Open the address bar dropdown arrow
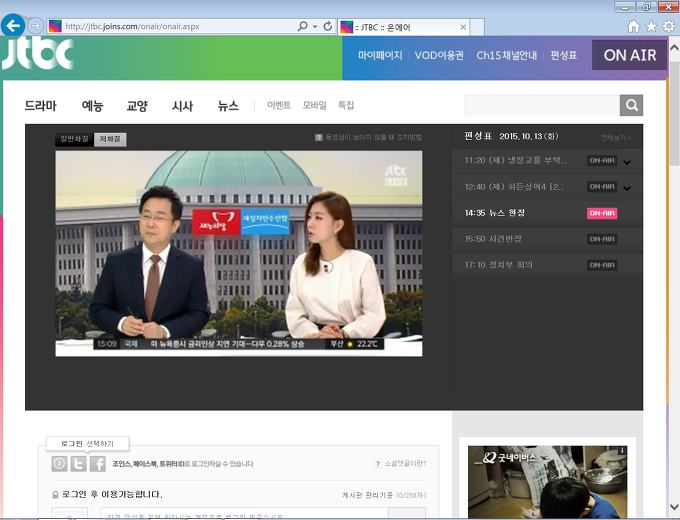The height and width of the screenshot is (520, 680). pyautogui.click(x=315, y=26)
